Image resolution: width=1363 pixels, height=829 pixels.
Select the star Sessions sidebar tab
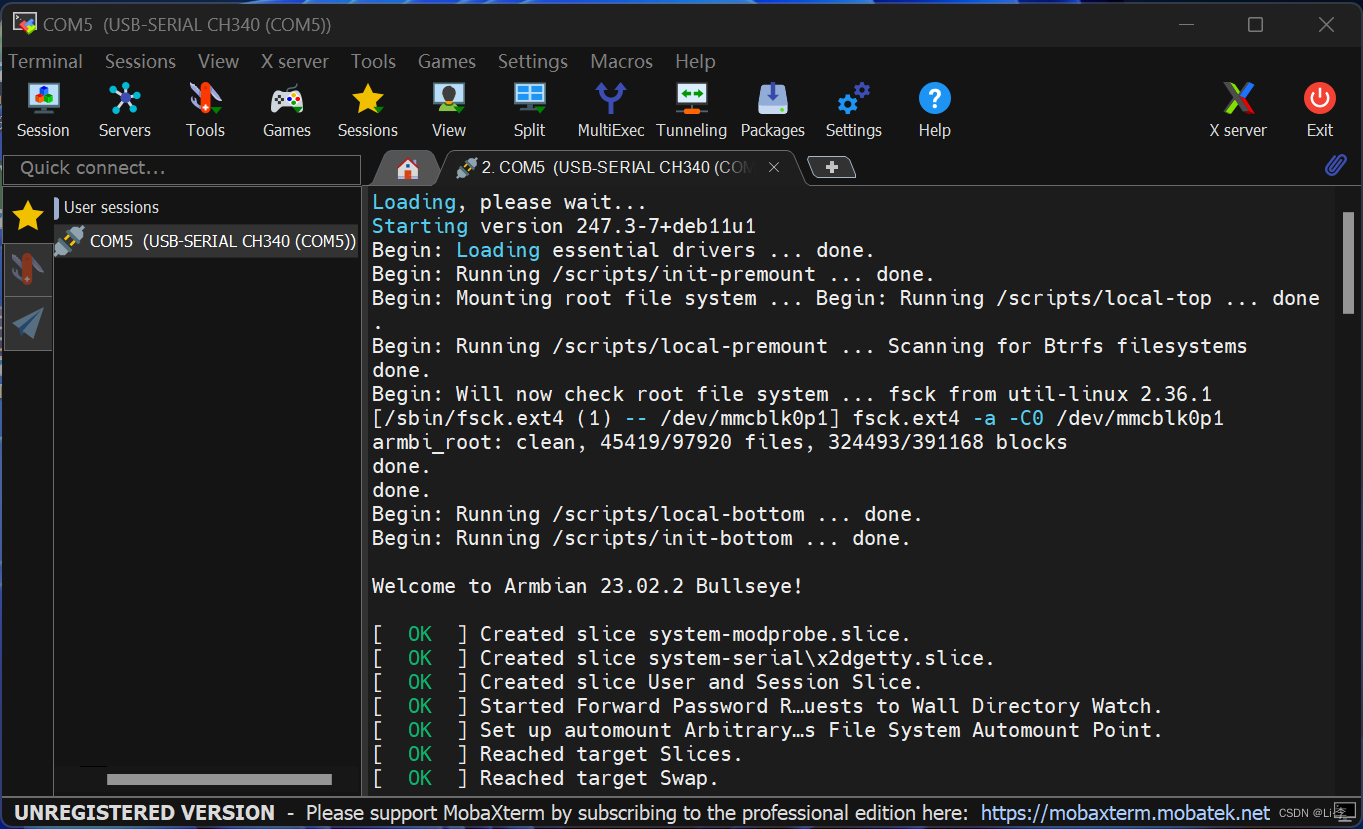(x=28, y=215)
